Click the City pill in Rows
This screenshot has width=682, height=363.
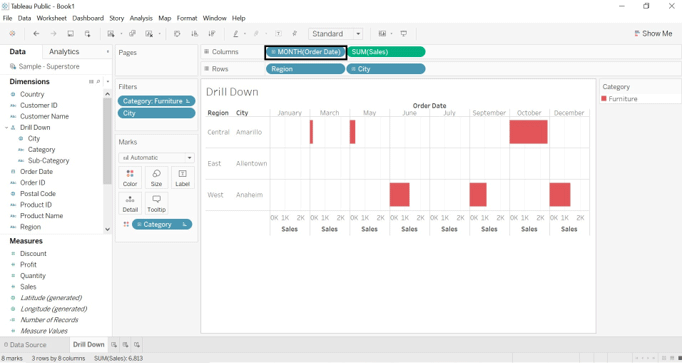tap(386, 69)
